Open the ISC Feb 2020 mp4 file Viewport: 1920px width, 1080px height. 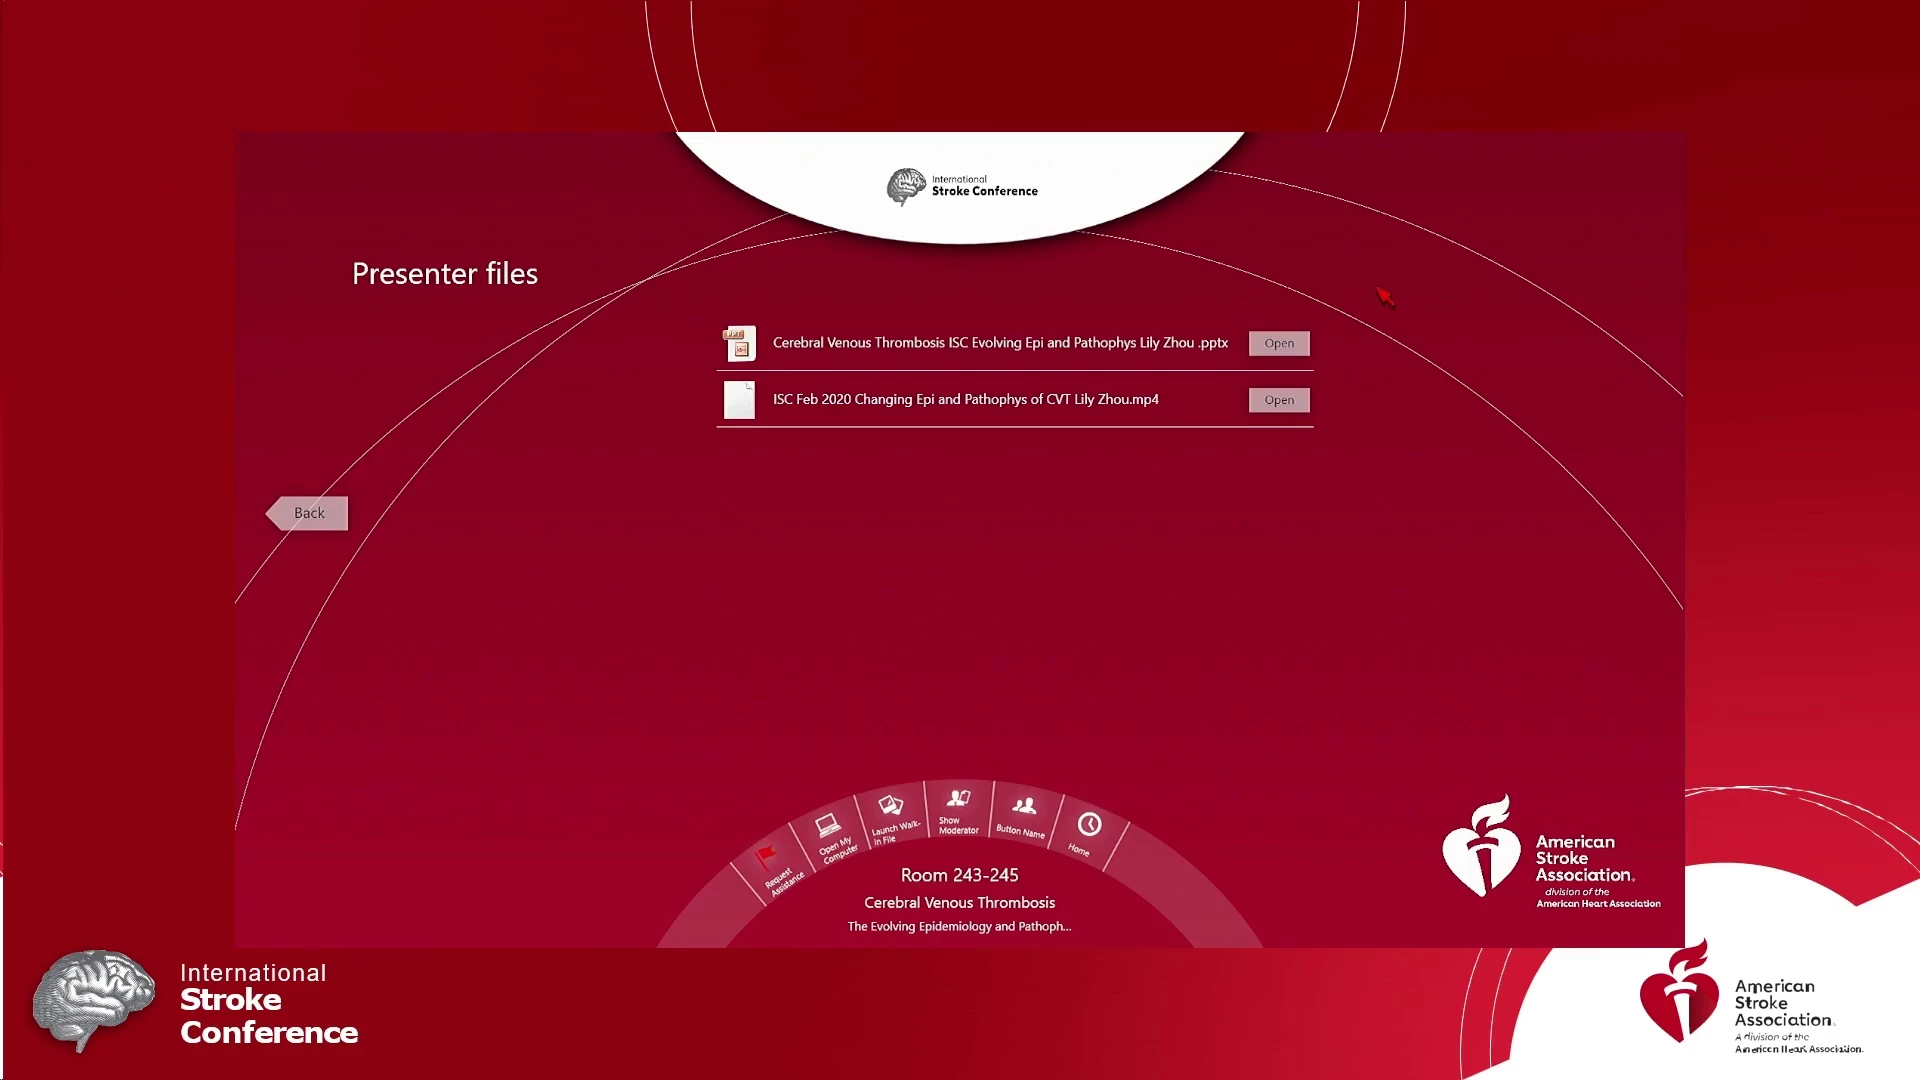1278,400
